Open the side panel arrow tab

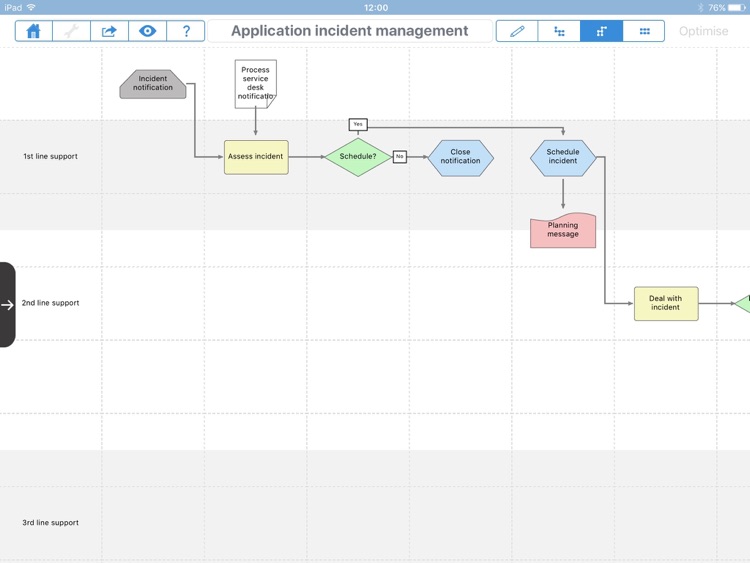7,305
